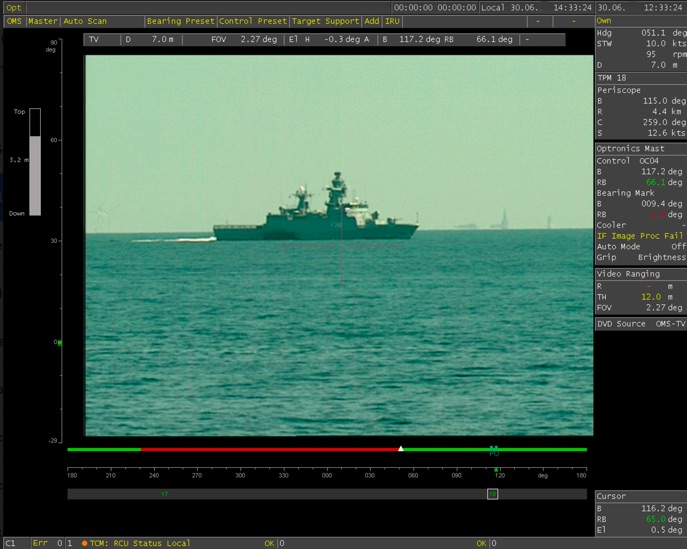Viewport: 687px width, 549px height.
Task: Click the green bearing marker near 120
Action: 496,470
